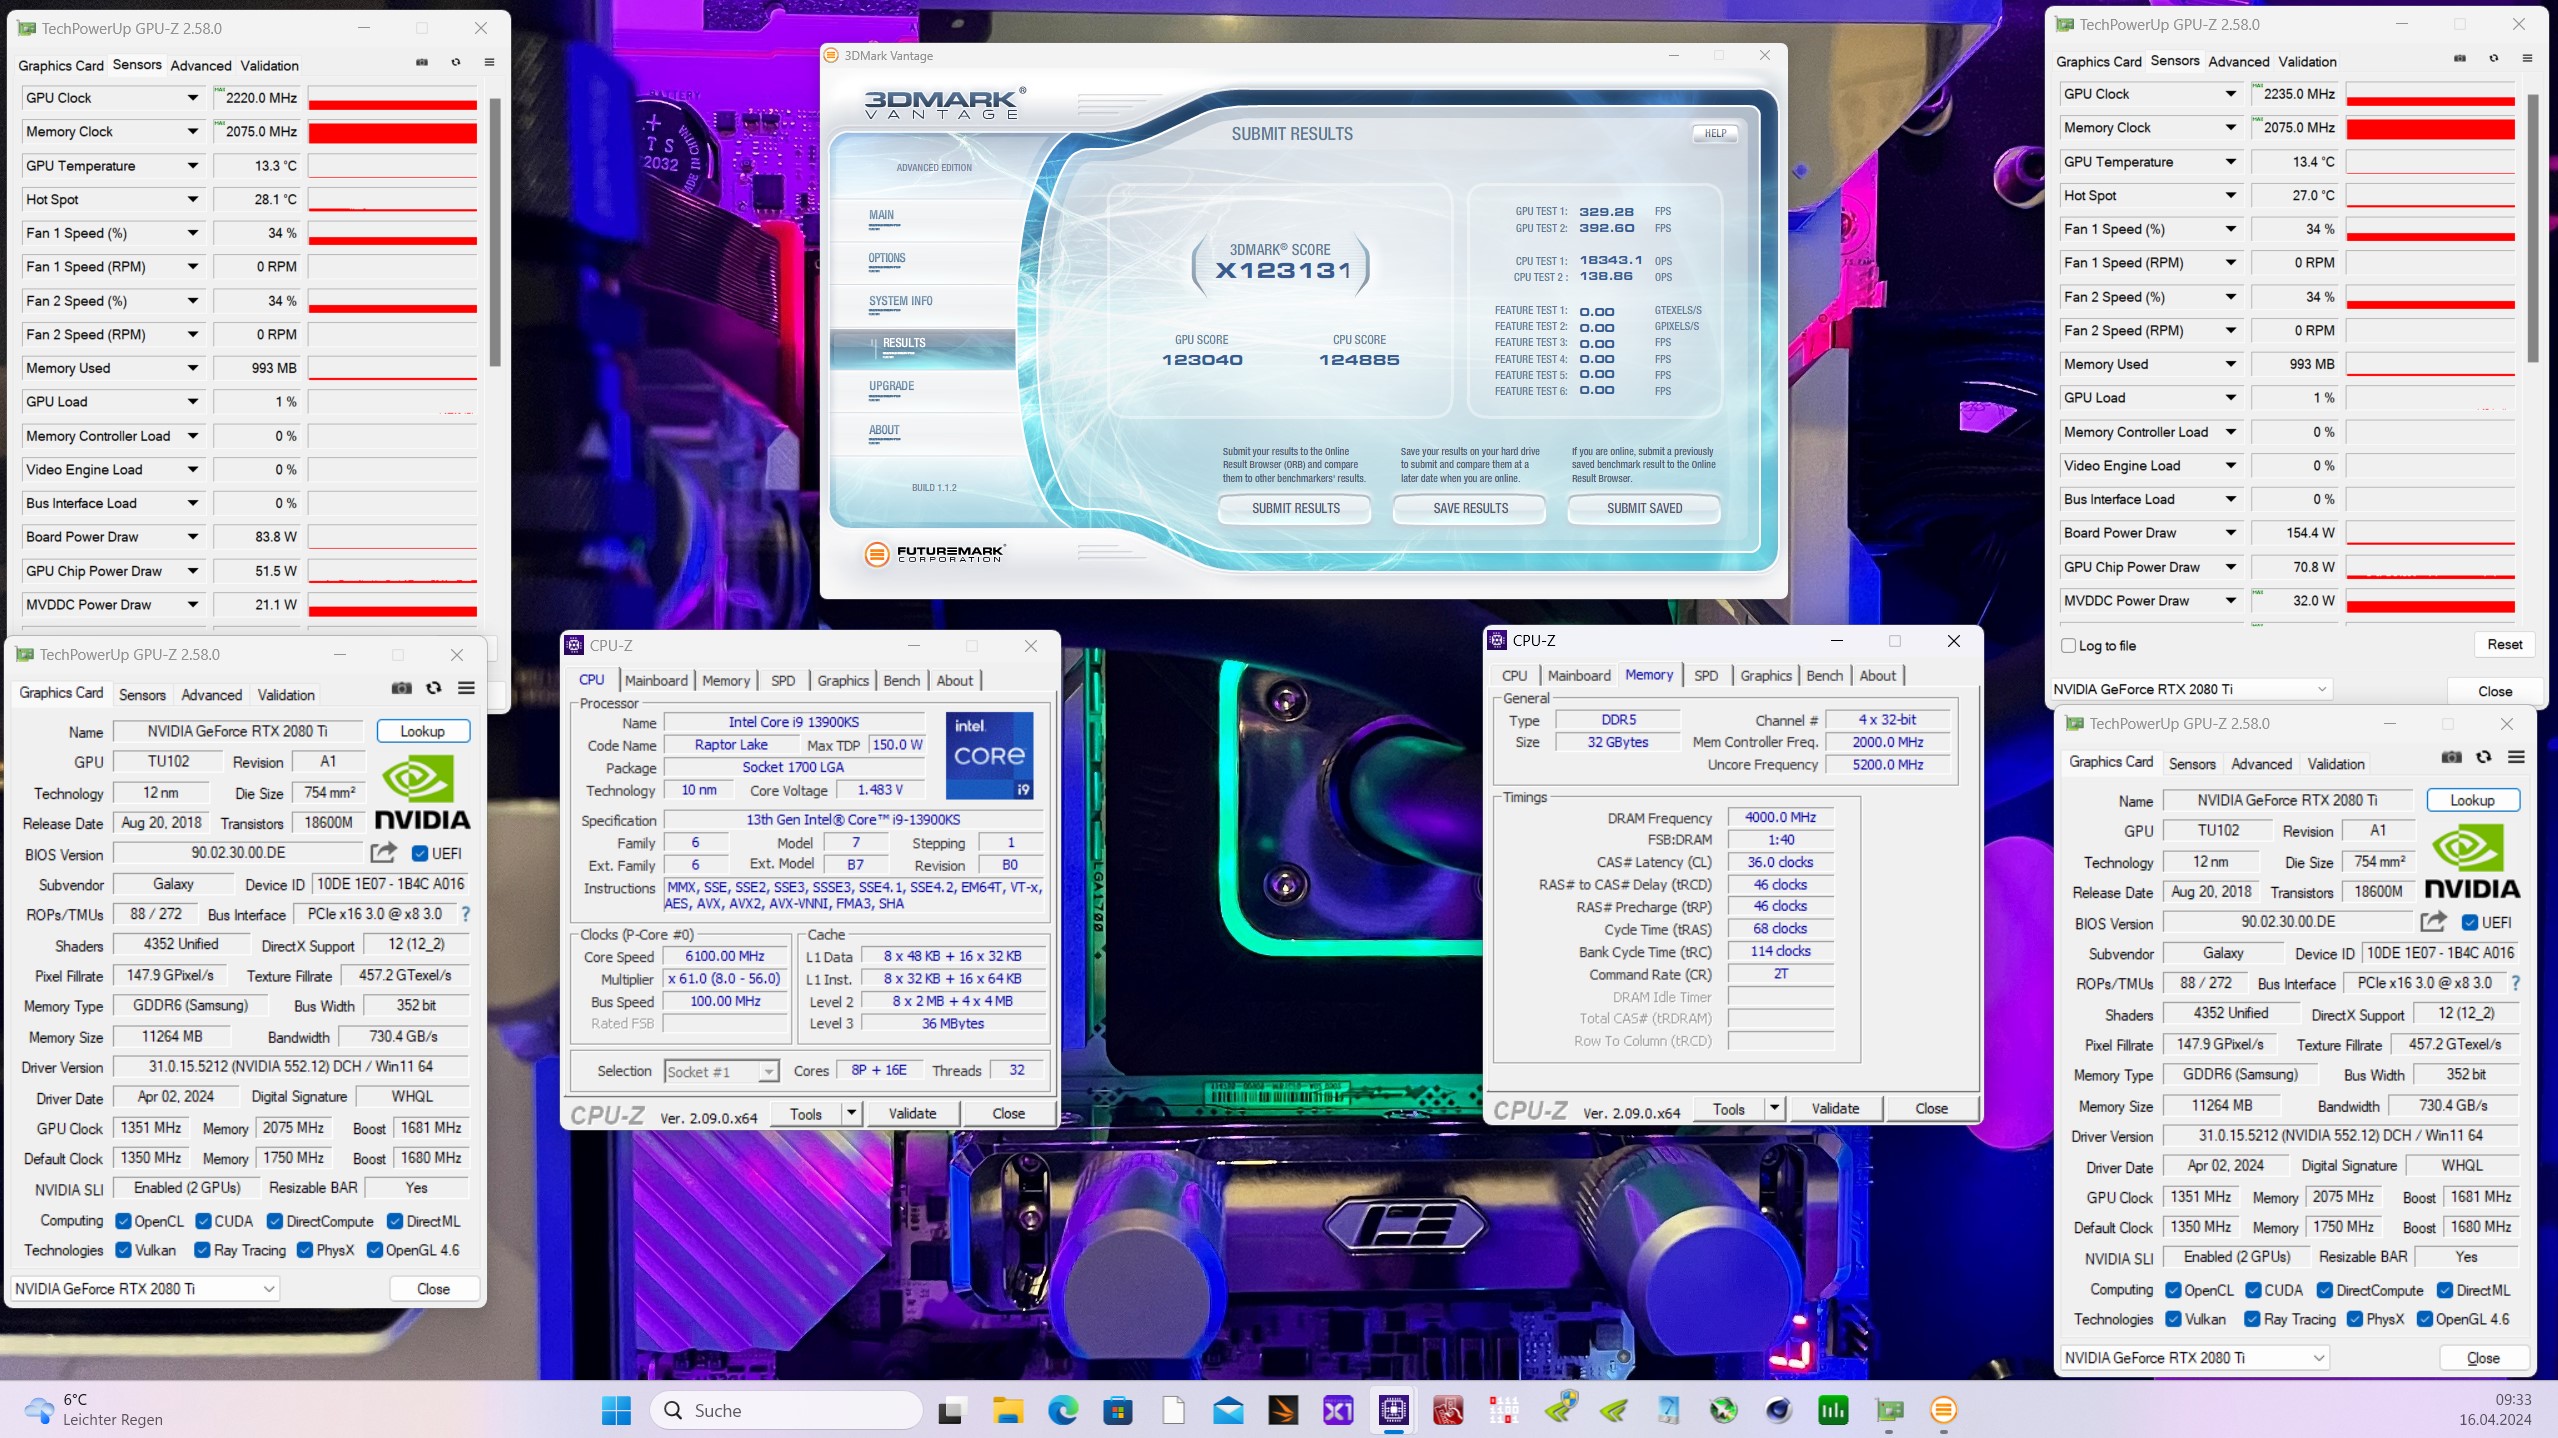Toggle DirectML checkbox in bottom-right GPU-Z
2558x1438 pixels.
(2445, 1290)
